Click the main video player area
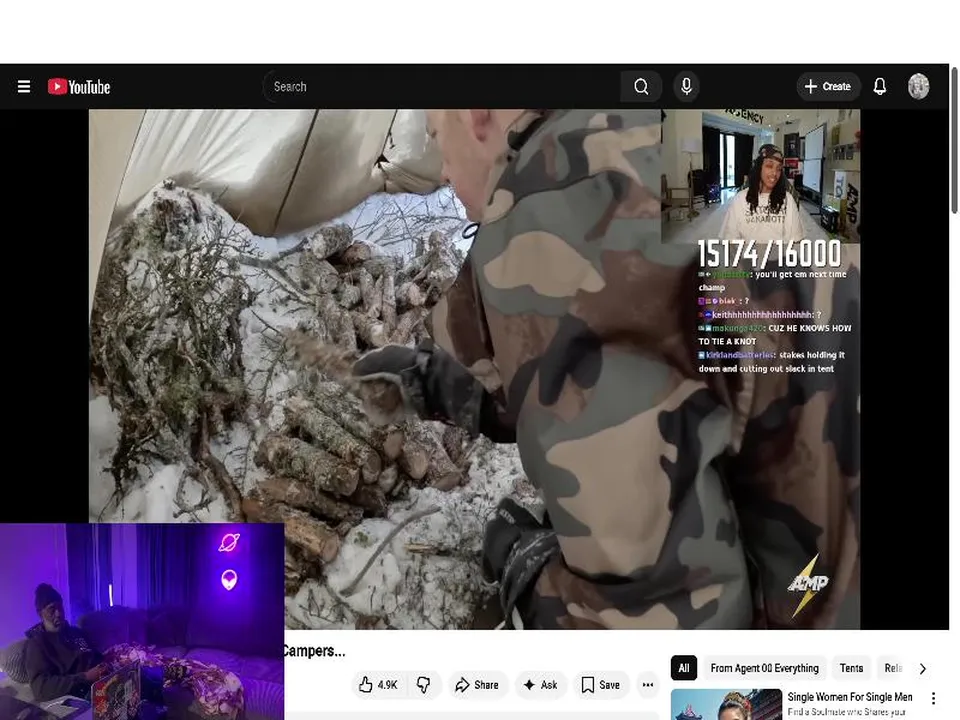The image size is (960, 720). tap(474, 369)
